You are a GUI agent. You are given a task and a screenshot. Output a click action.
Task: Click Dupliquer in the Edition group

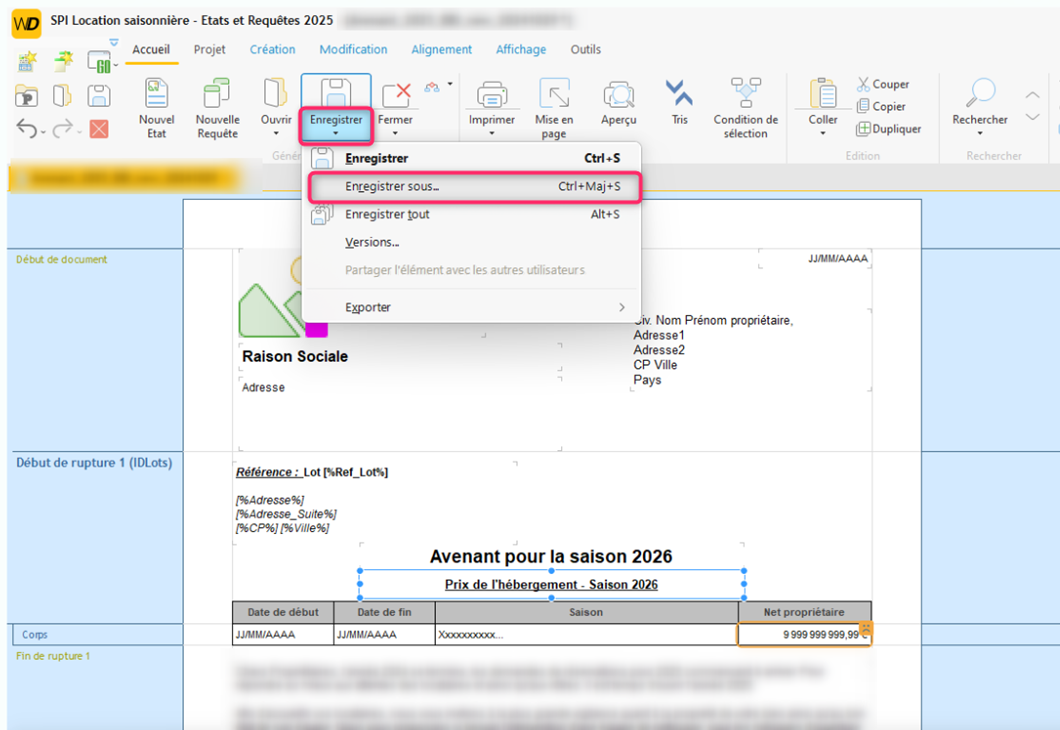tap(888, 128)
